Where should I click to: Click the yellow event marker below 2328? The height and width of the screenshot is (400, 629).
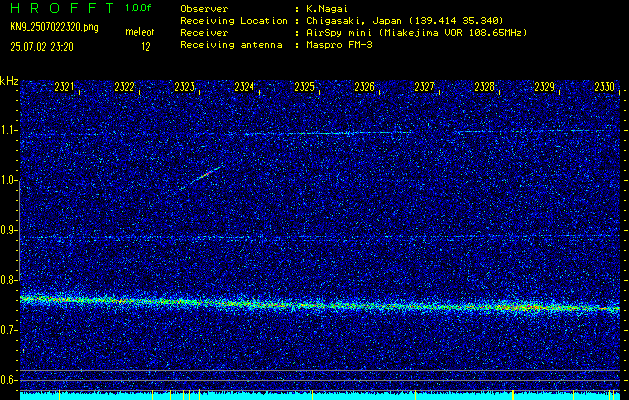pyautogui.click(x=513, y=395)
